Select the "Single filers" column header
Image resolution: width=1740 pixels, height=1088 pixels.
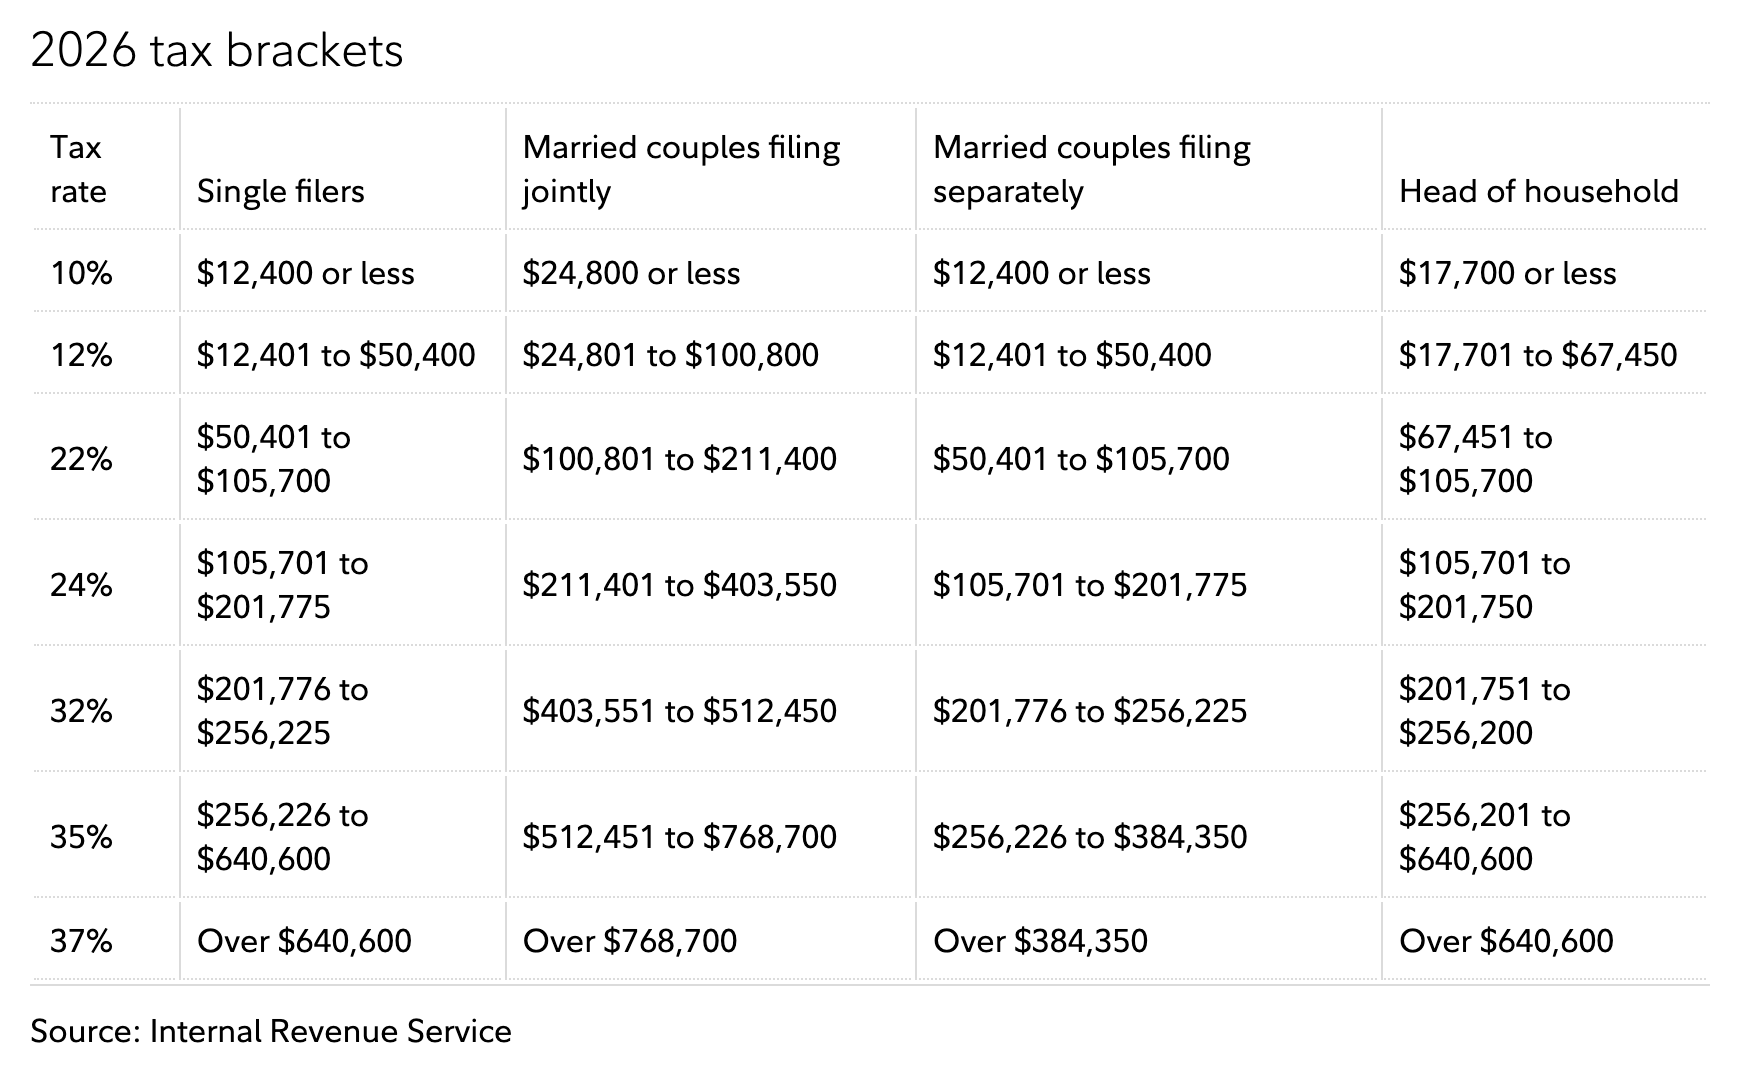tap(281, 191)
